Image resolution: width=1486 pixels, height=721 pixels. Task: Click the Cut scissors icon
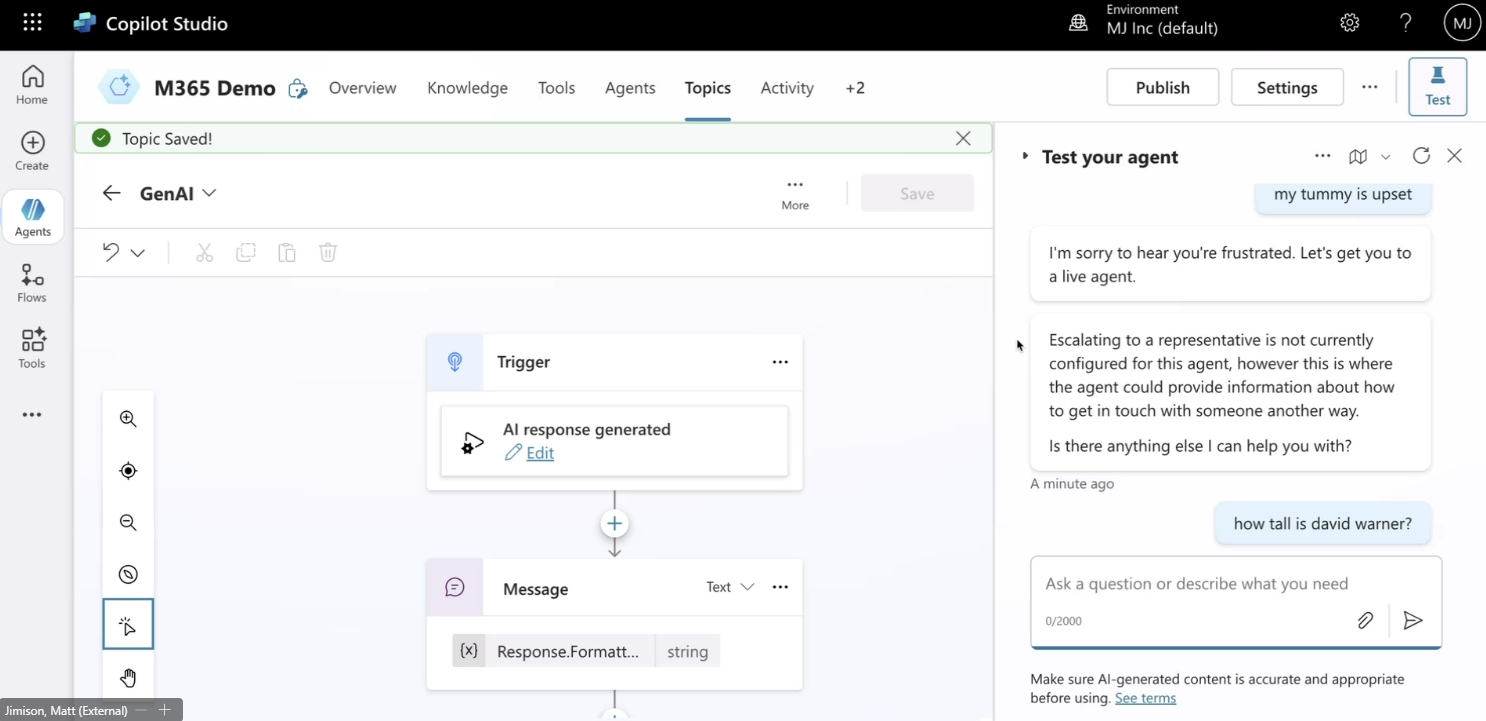pos(205,253)
